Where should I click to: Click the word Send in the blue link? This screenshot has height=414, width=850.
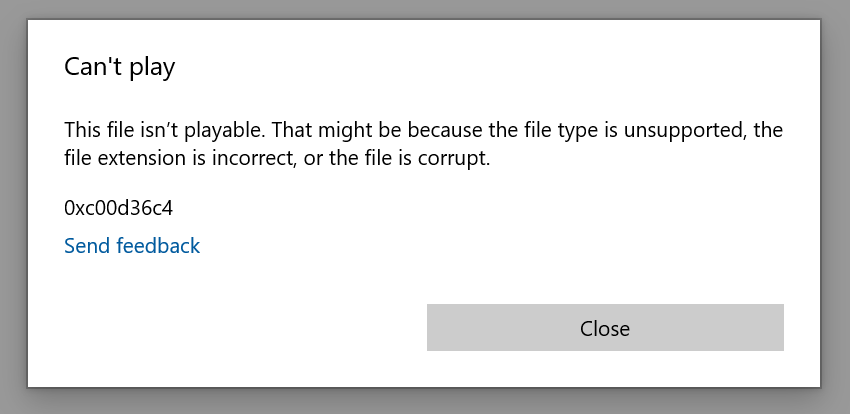(87, 245)
